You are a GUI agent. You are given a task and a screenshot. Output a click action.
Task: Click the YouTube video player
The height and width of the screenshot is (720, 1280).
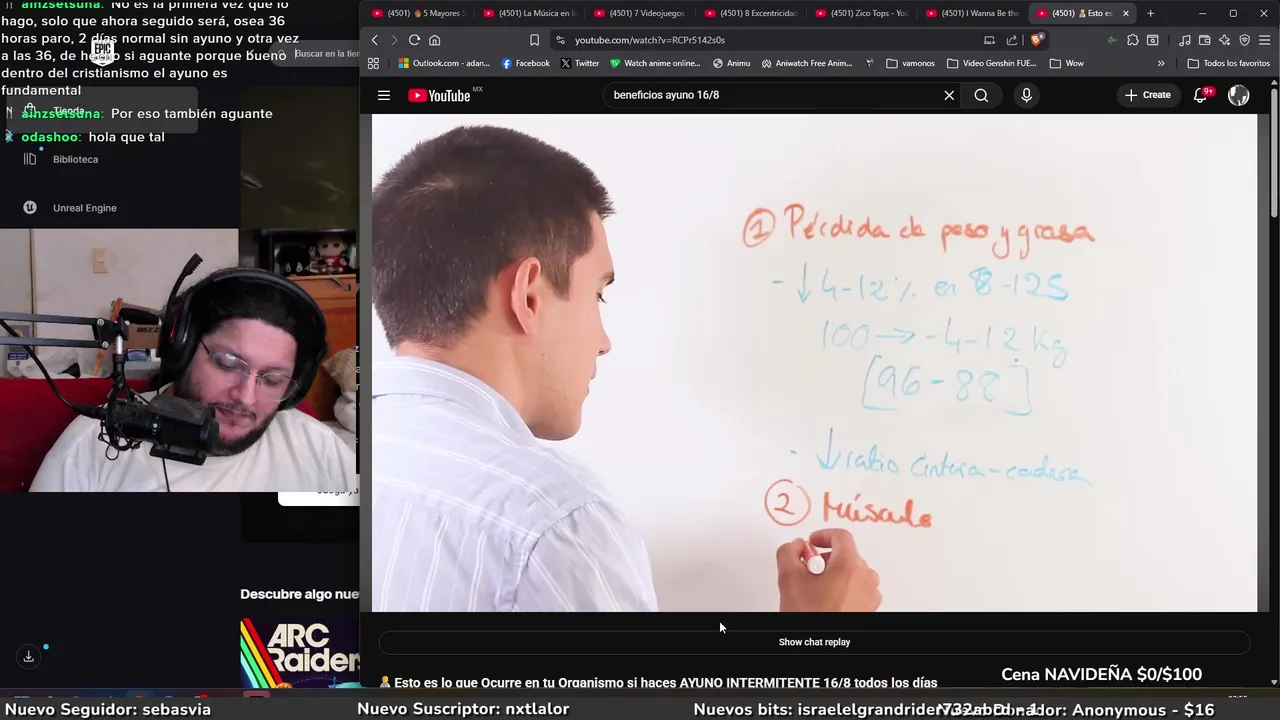(814, 362)
